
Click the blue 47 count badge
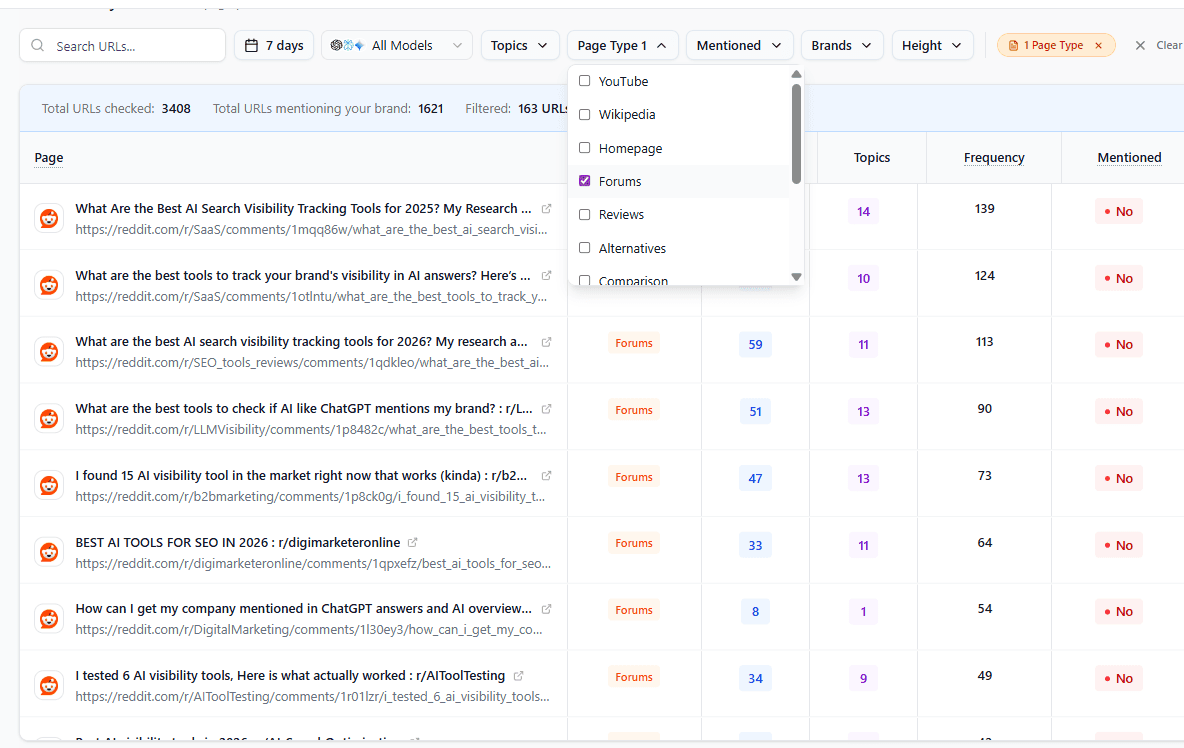pyautogui.click(x=755, y=478)
